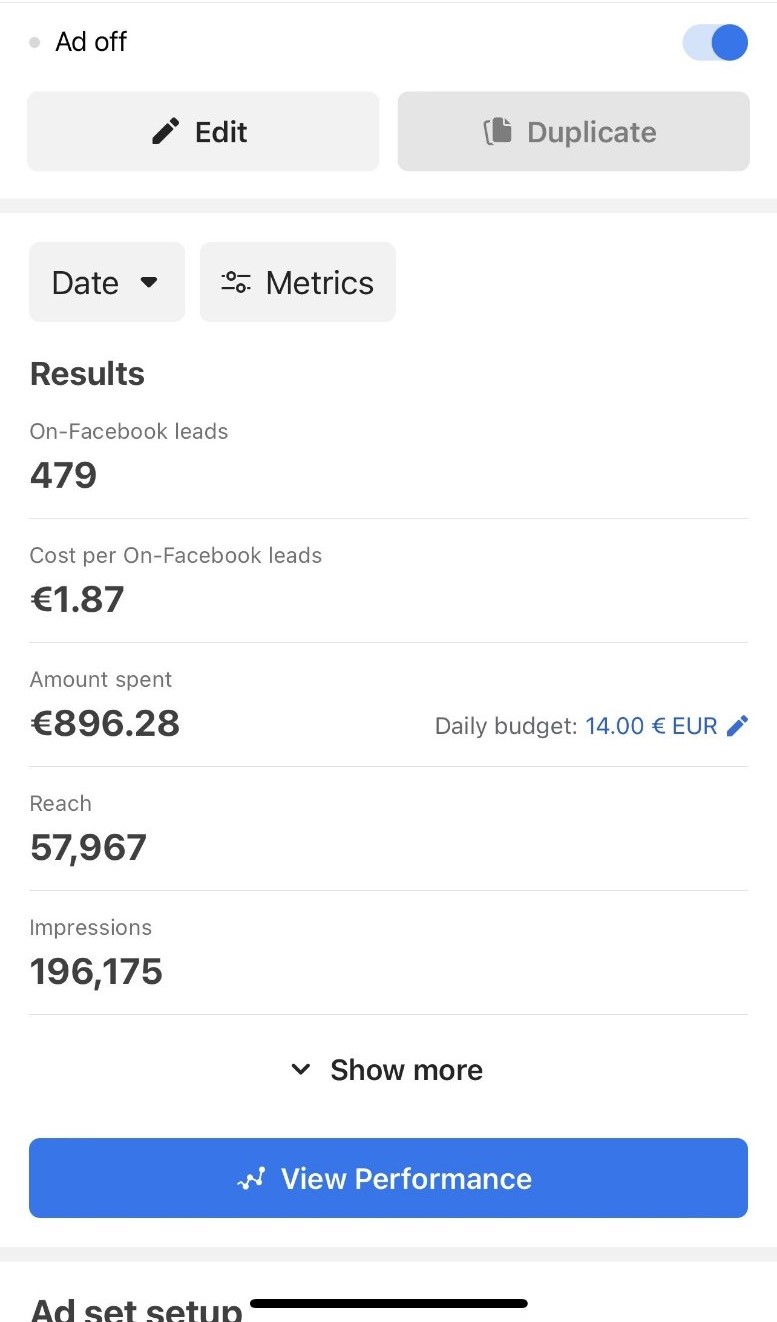The image size is (777, 1322).
Task: Tap the grey status dot beside Ad off
Action: coord(35,43)
